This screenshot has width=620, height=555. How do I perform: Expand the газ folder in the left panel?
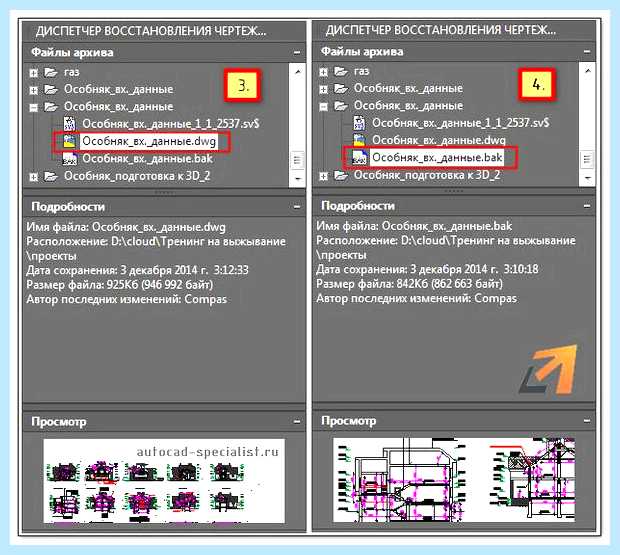tap(34, 73)
